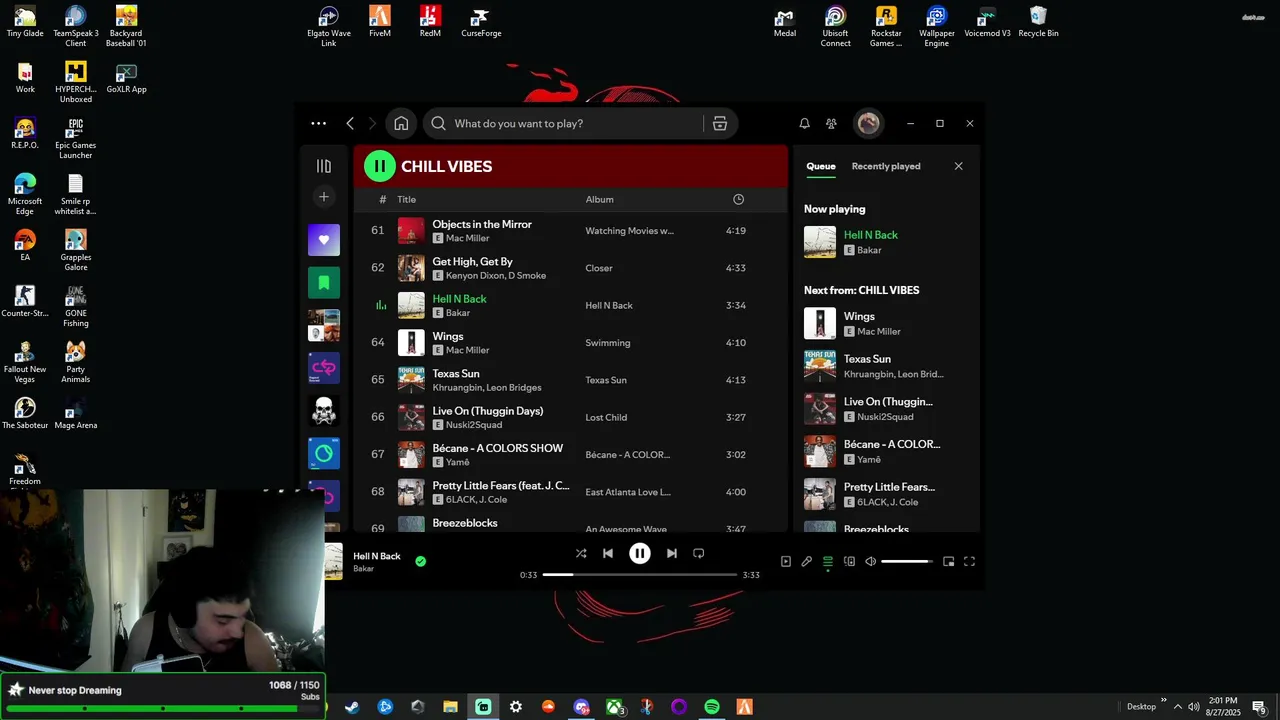Go back with the left chevron
This screenshot has height=720, width=1280.
(x=350, y=123)
